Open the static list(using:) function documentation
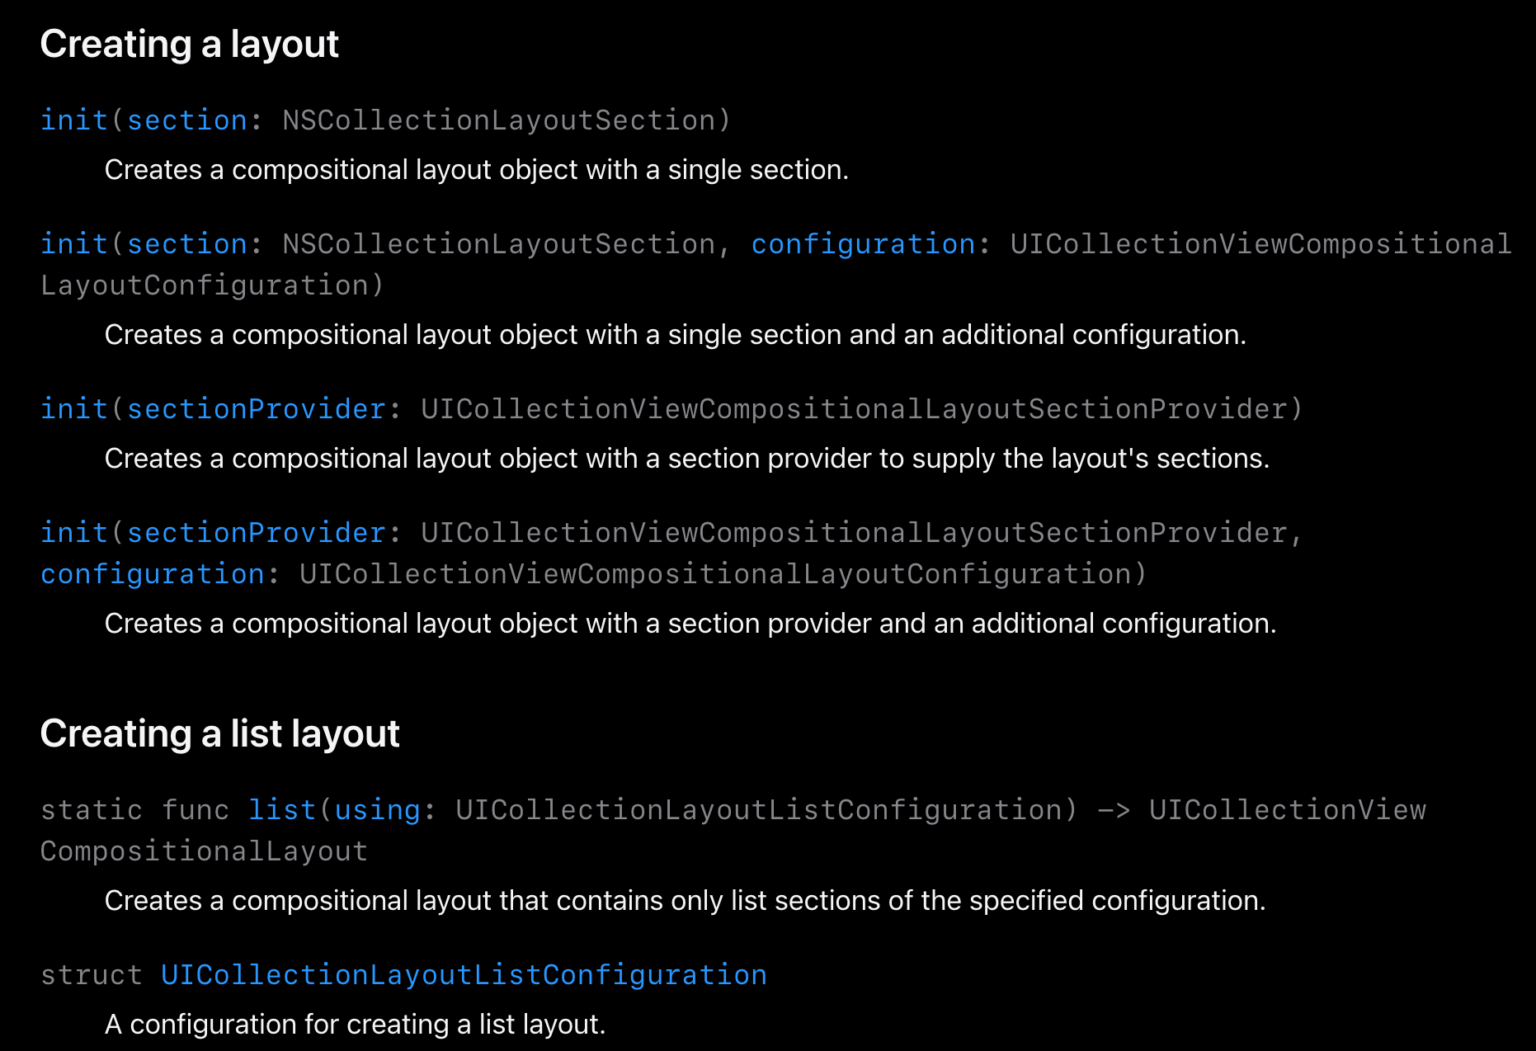1536x1051 pixels. (283, 810)
